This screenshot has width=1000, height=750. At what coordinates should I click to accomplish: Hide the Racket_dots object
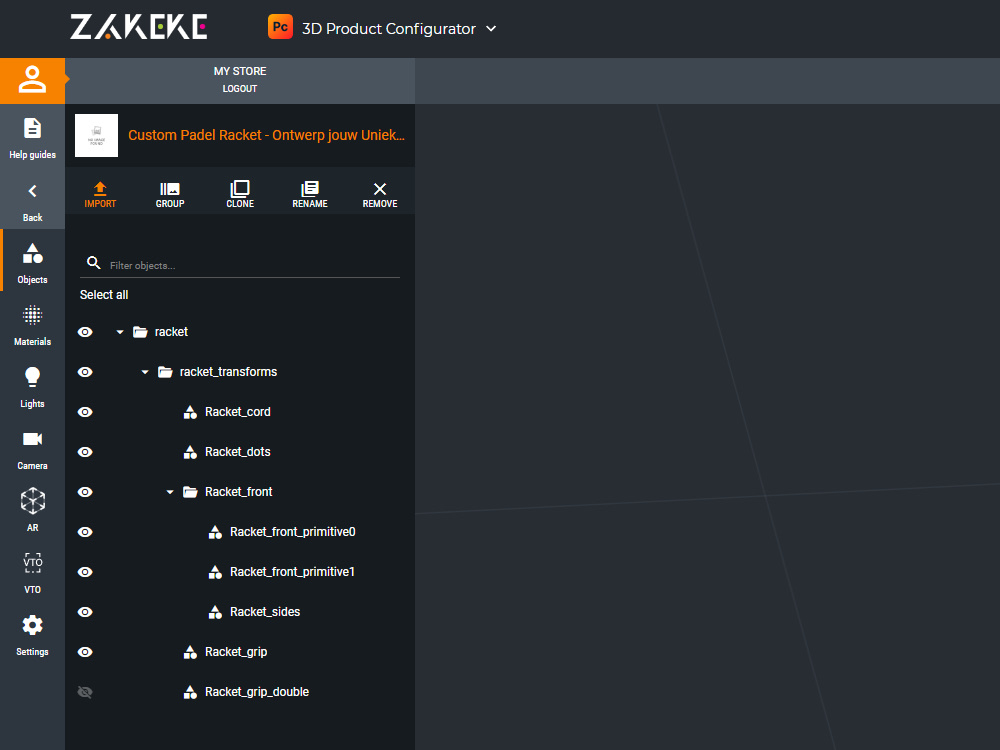point(85,451)
